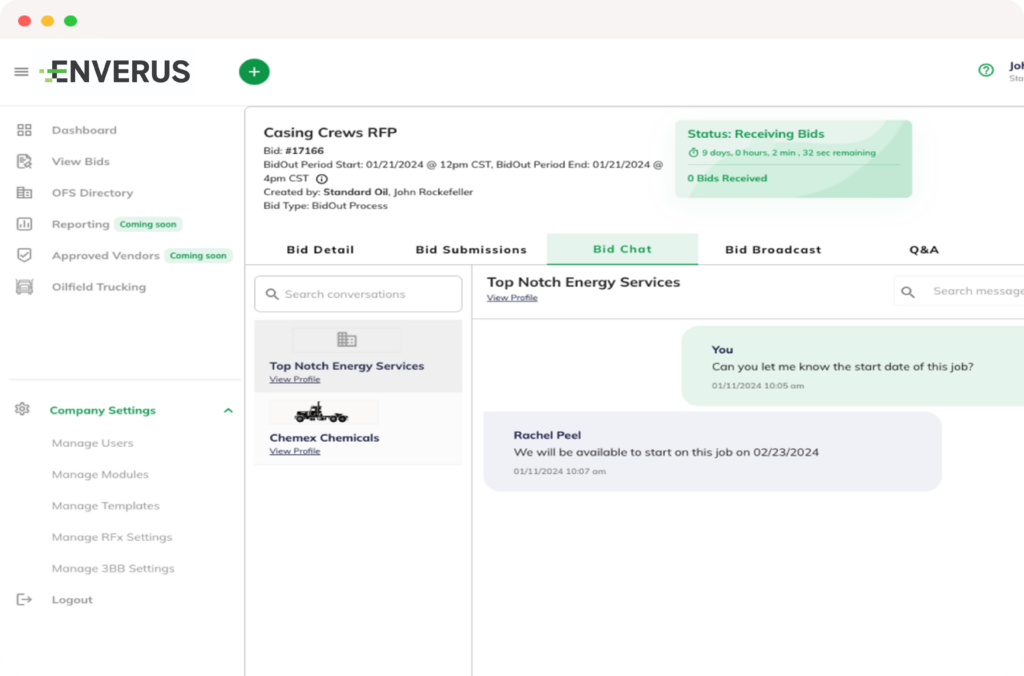Select the Q&A tab
The image size is (1024, 676).
[924, 250]
